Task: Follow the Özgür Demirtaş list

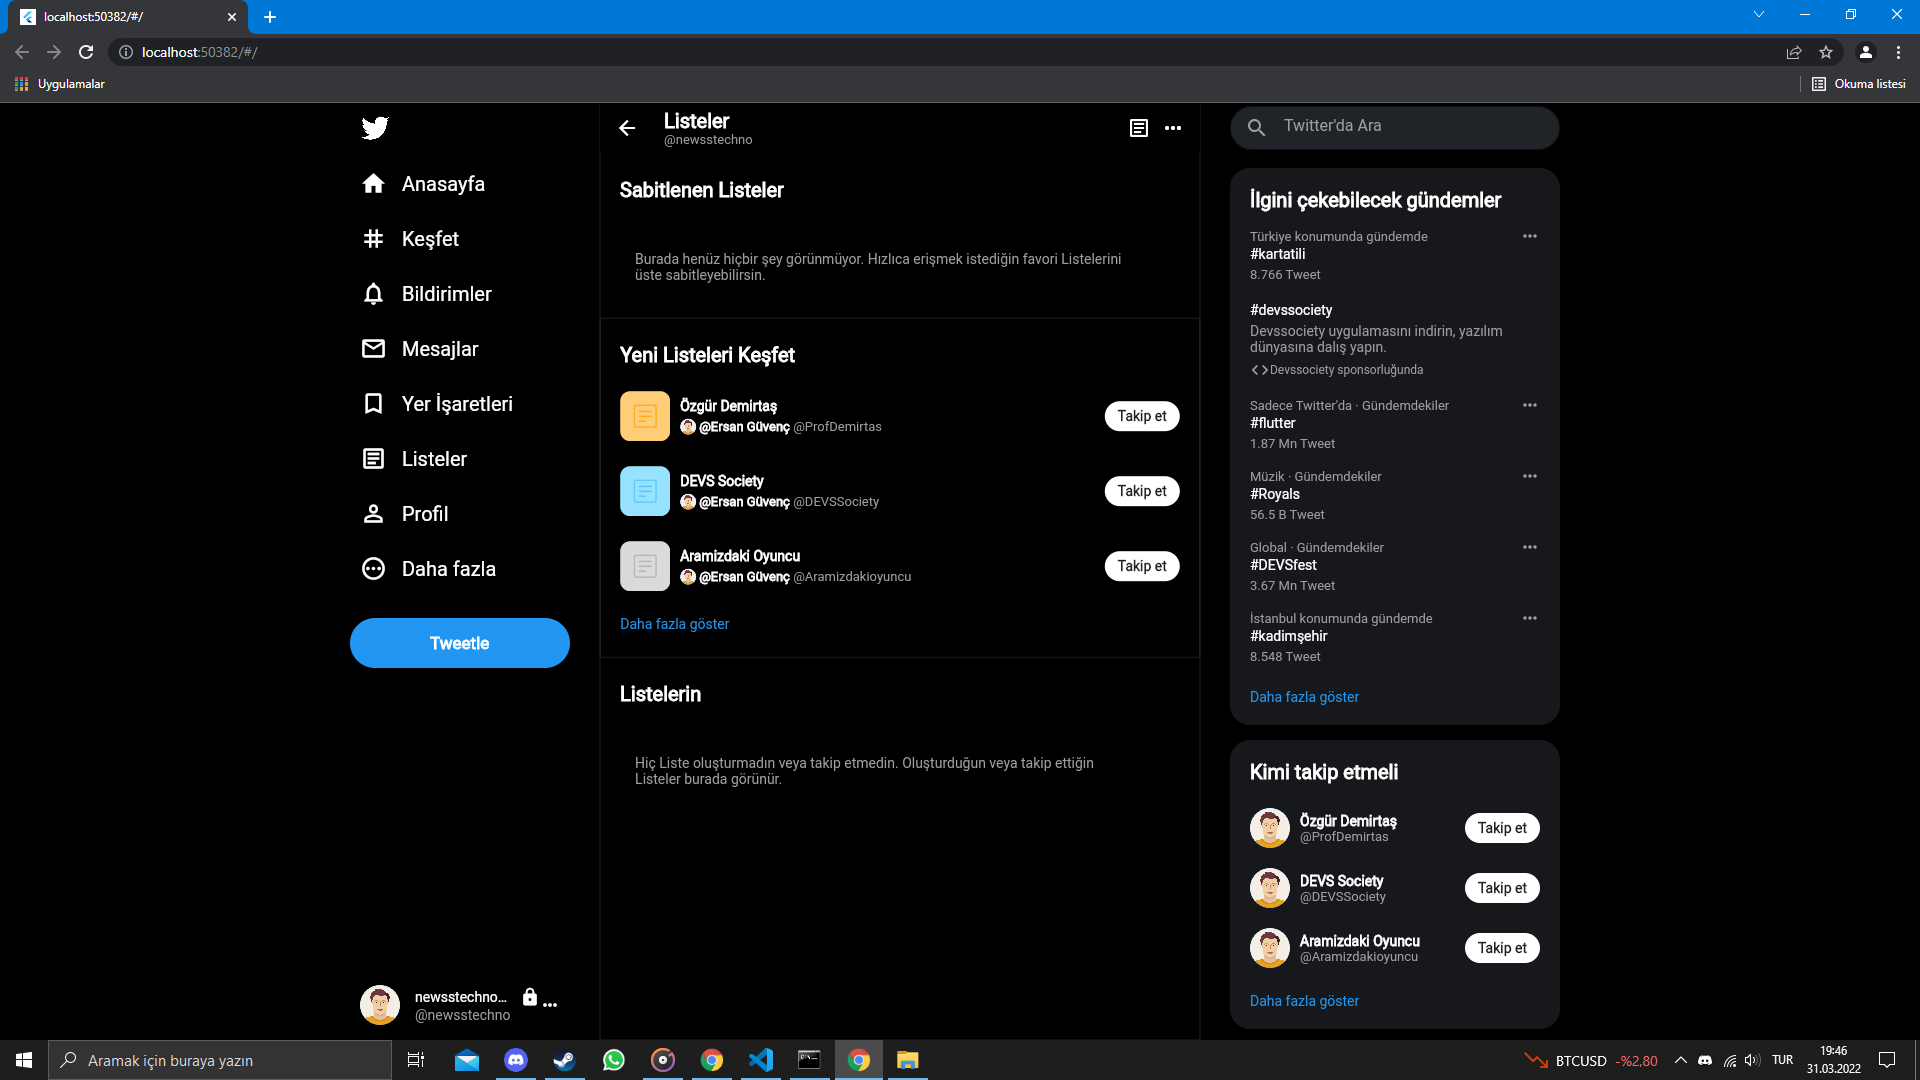Action: point(1142,416)
